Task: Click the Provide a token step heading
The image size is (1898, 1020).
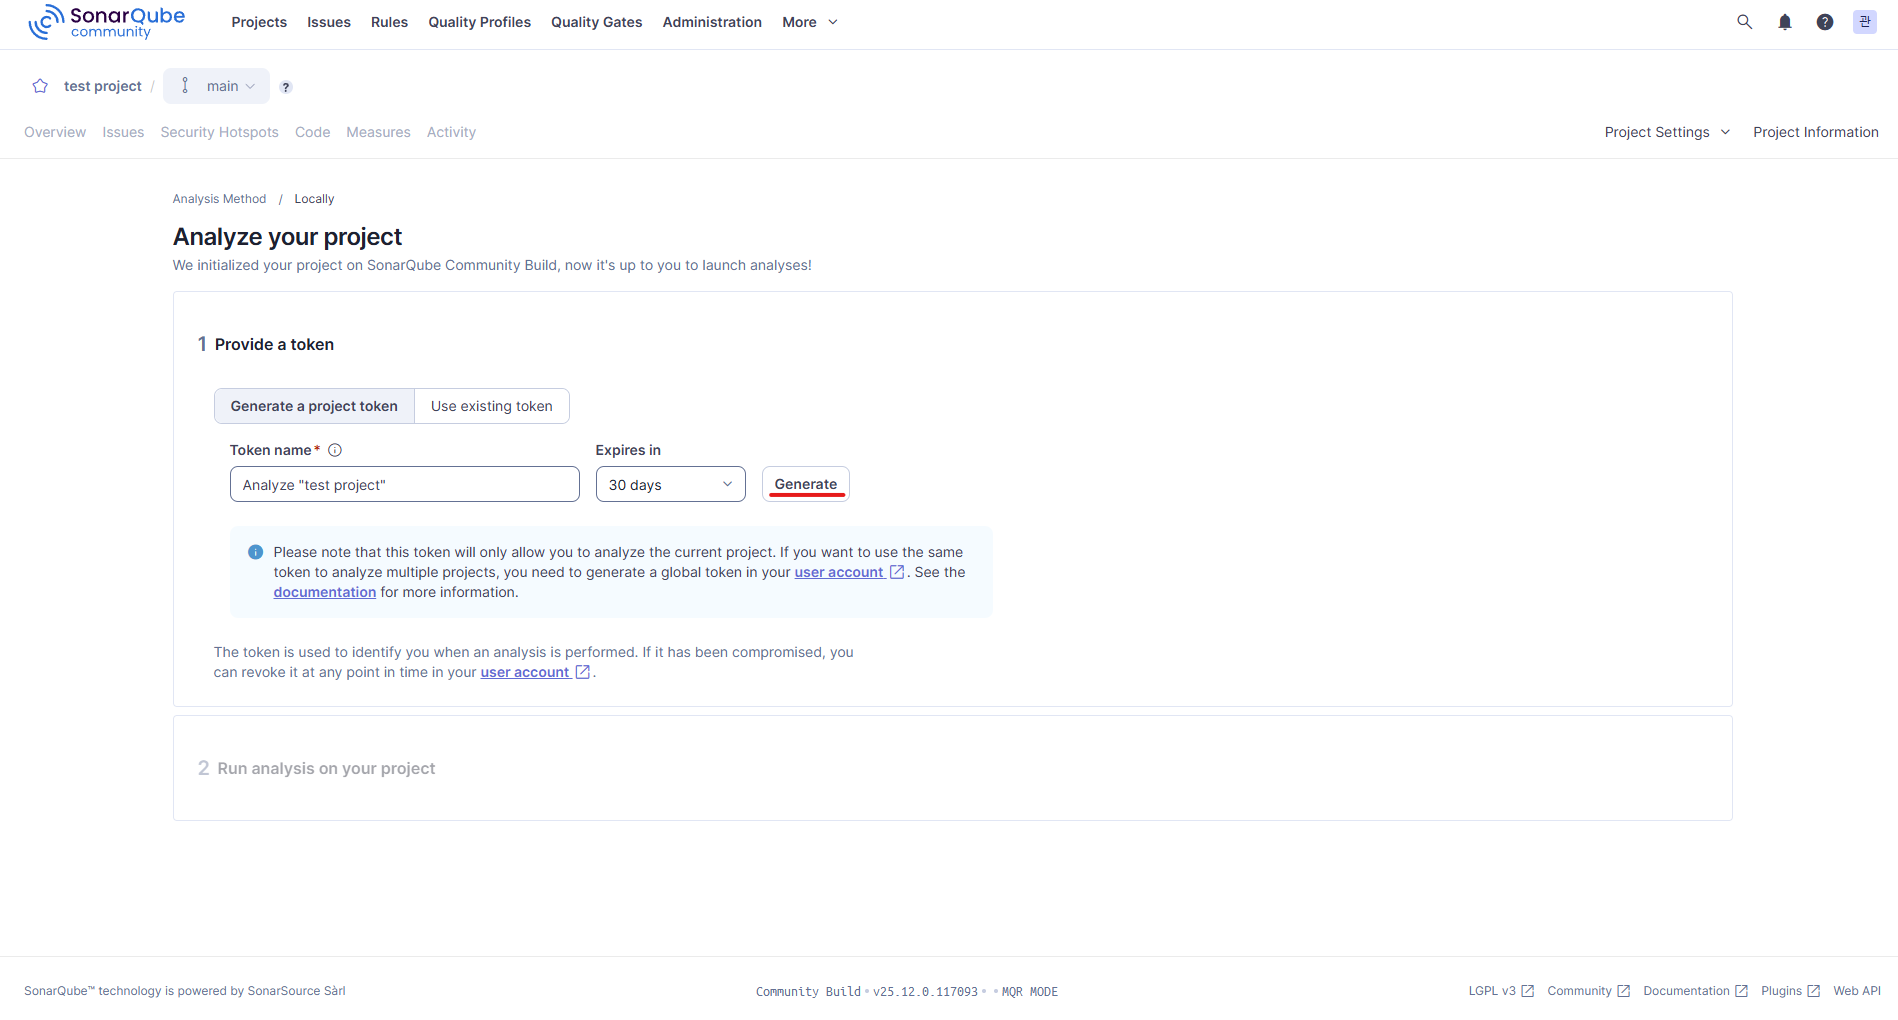Action: (274, 344)
